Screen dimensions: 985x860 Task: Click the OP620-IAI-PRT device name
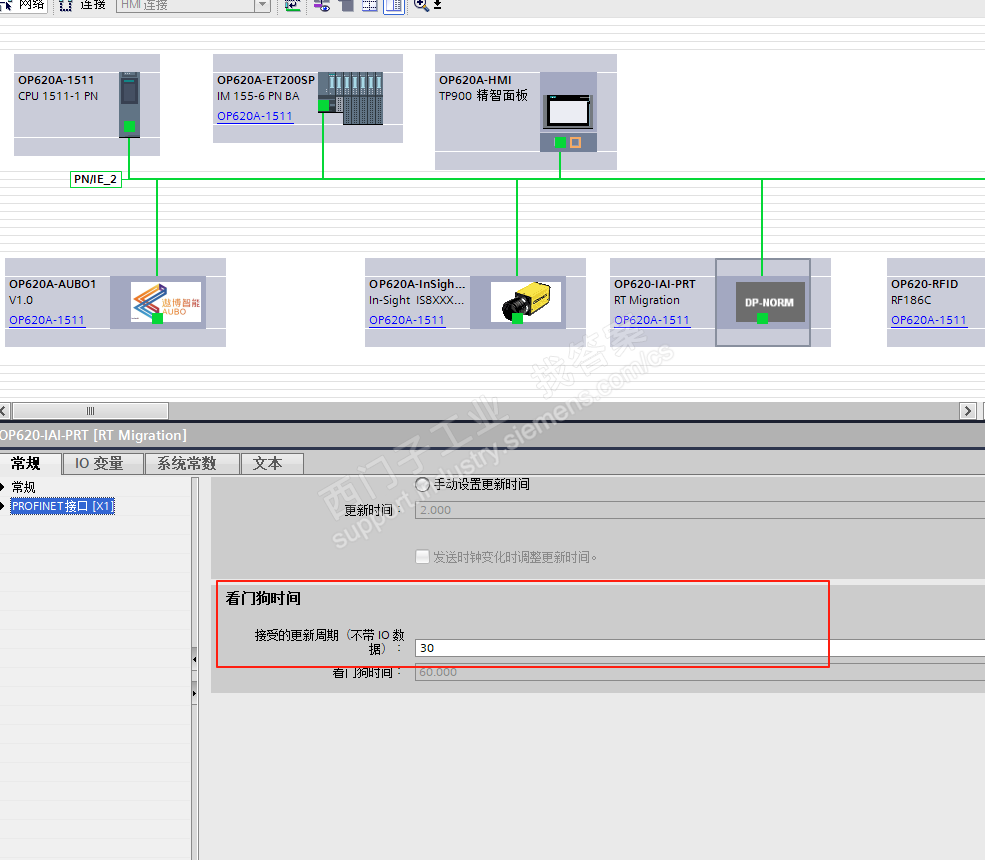coord(655,285)
